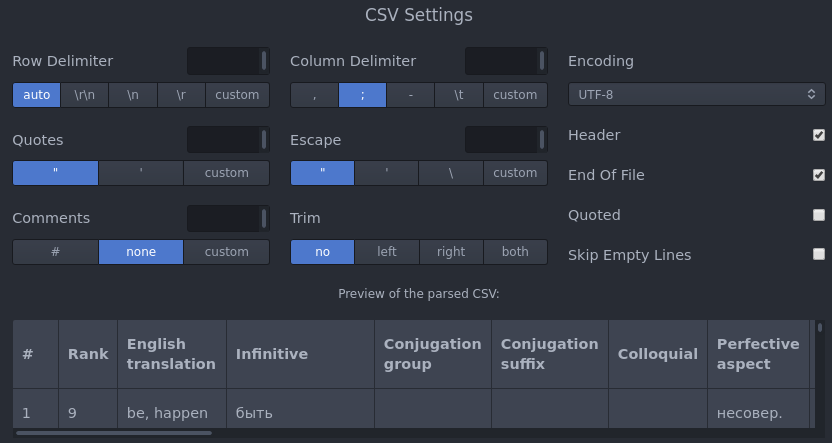Choose \r\n as row delimiter
832x443 pixels.
pos(85,95)
